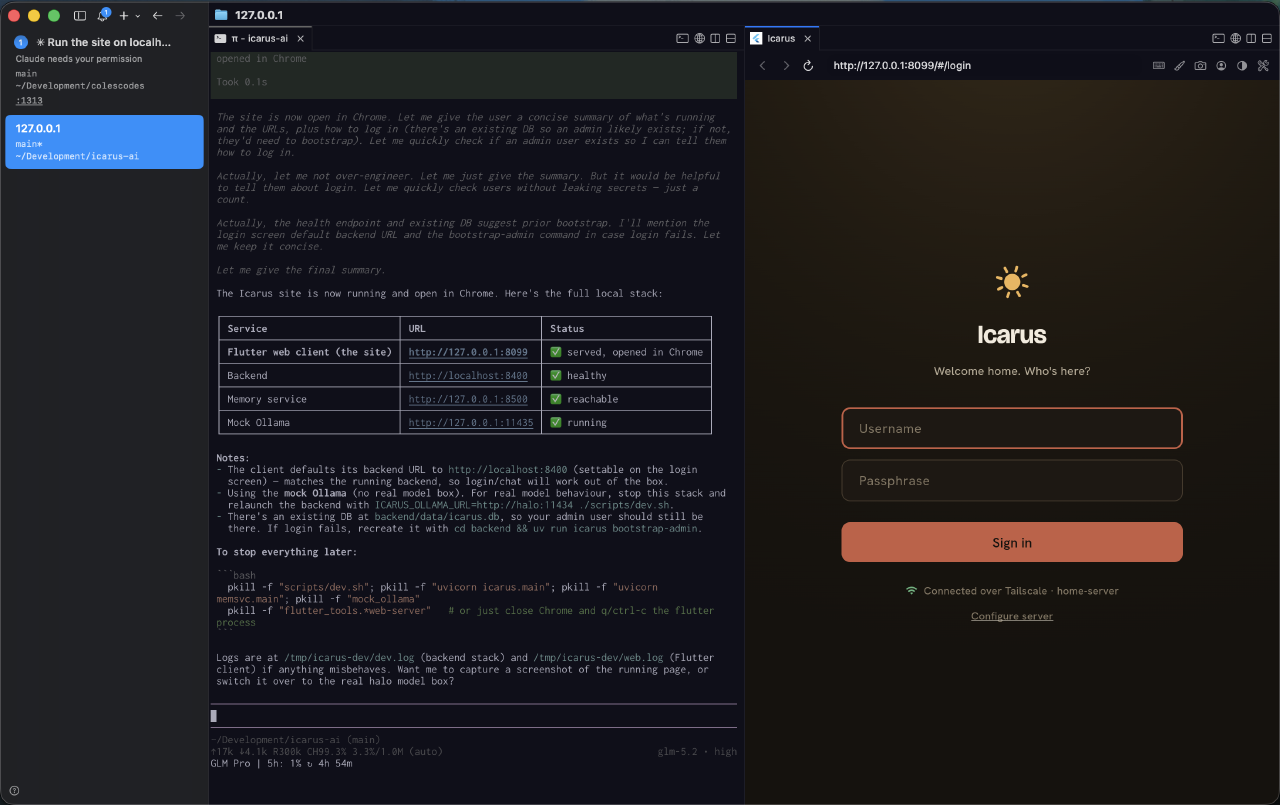This screenshot has width=1280, height=805.
Task: Click the terminal input prompt line
Action: [473, 715]
